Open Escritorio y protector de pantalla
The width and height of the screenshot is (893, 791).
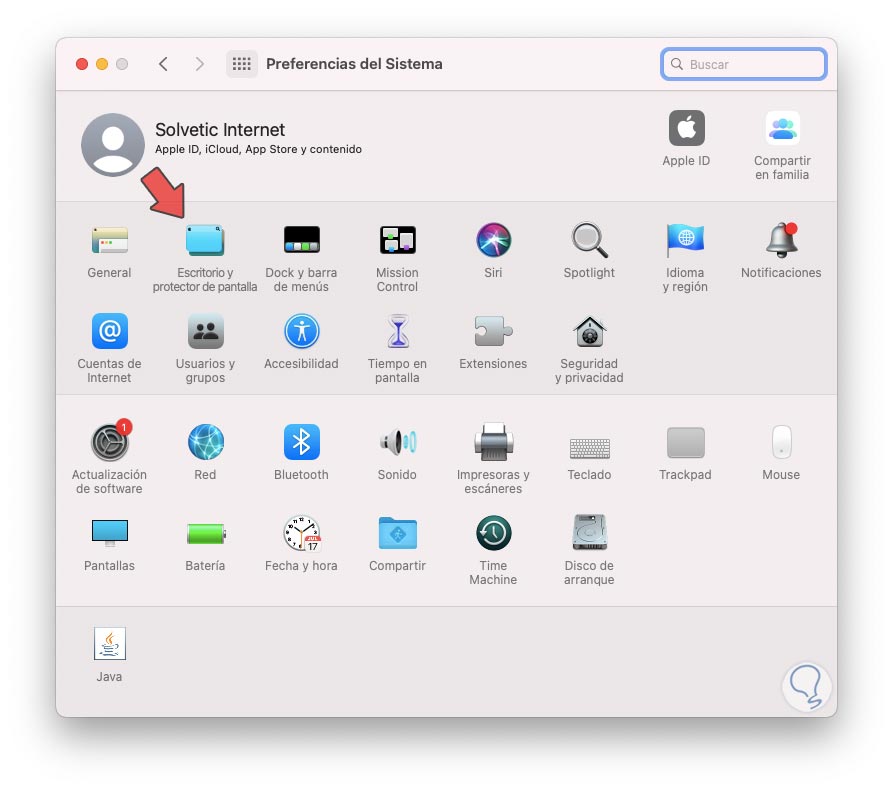tap(205, 240)
